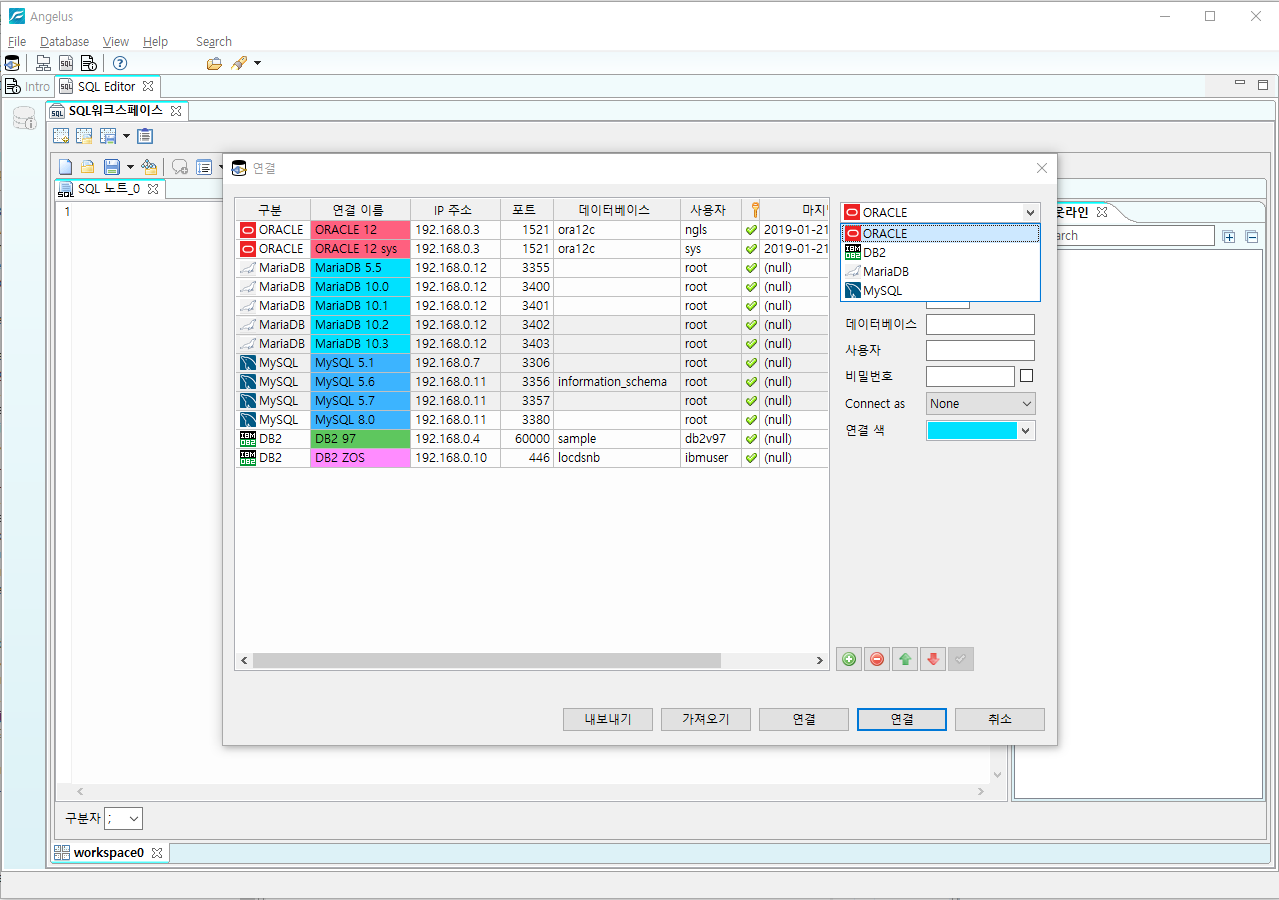Click green up arrow move connection button
Image resolution: width=1279 pixels, height=900 pixels.
[x=905, y=659]
